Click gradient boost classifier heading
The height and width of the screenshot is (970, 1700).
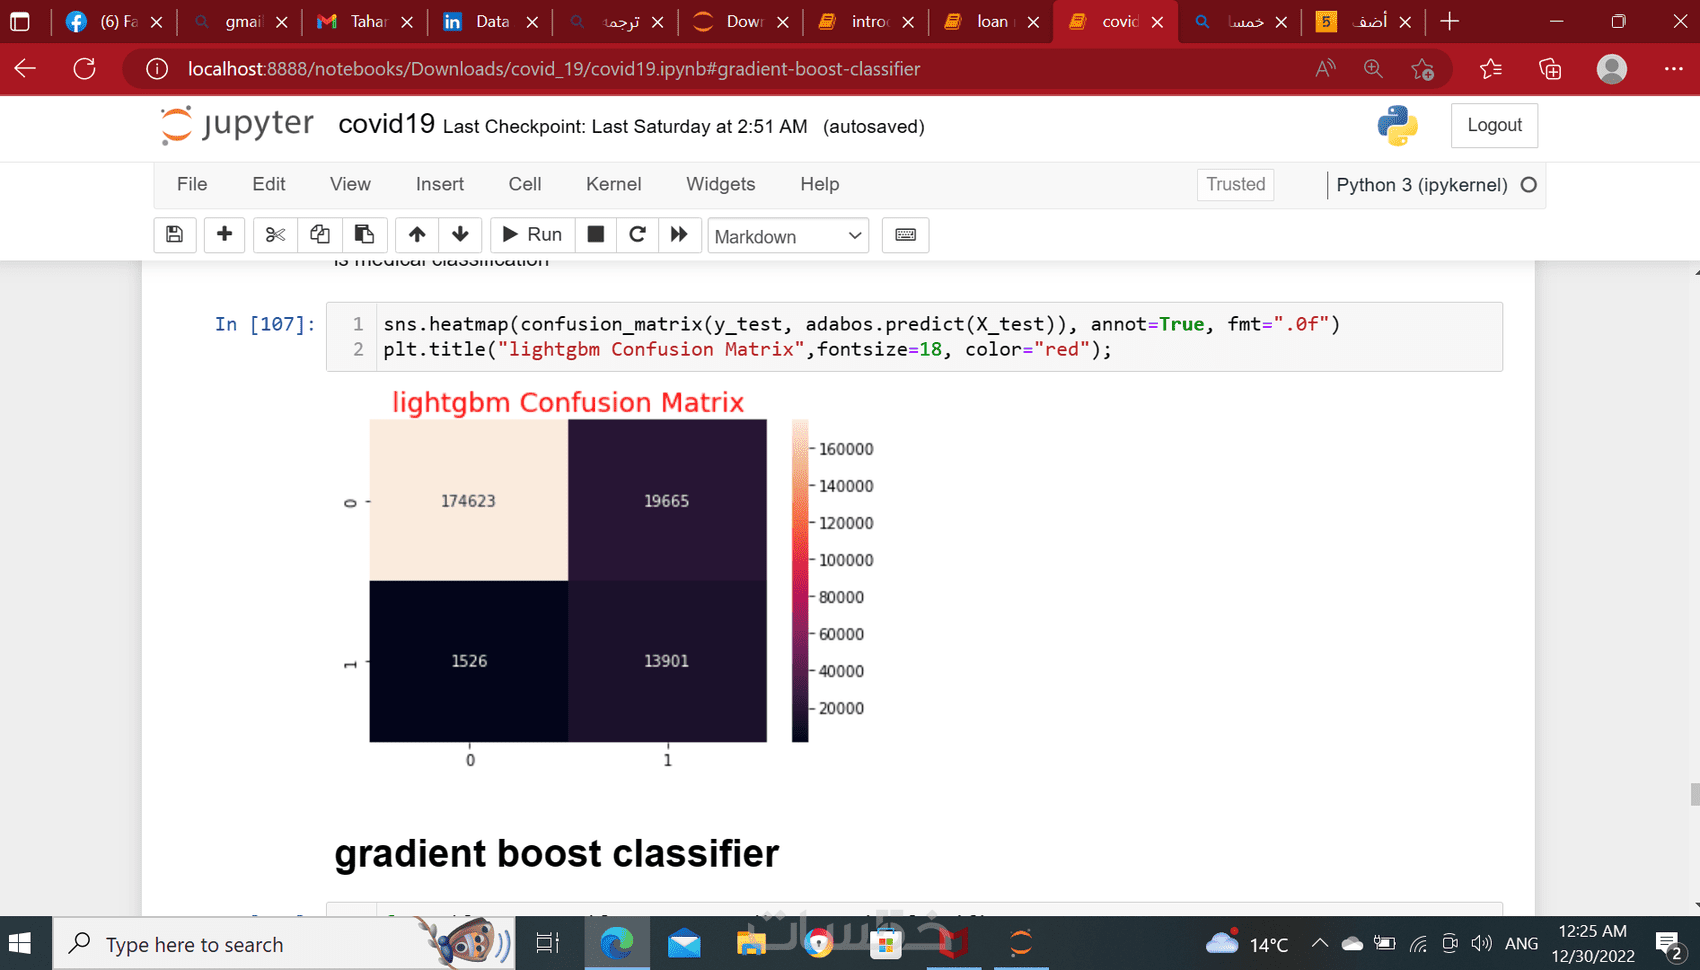click(556, 853)
